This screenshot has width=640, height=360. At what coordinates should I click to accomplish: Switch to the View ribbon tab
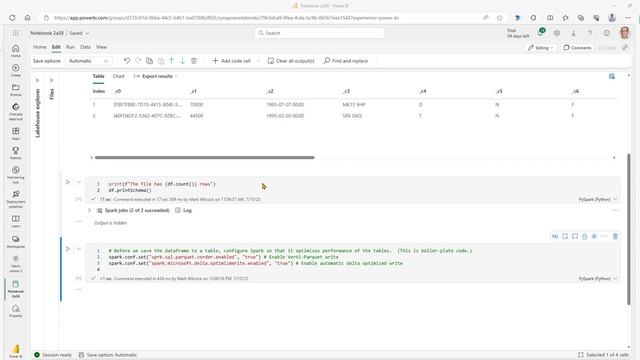(x=101, y=47)
